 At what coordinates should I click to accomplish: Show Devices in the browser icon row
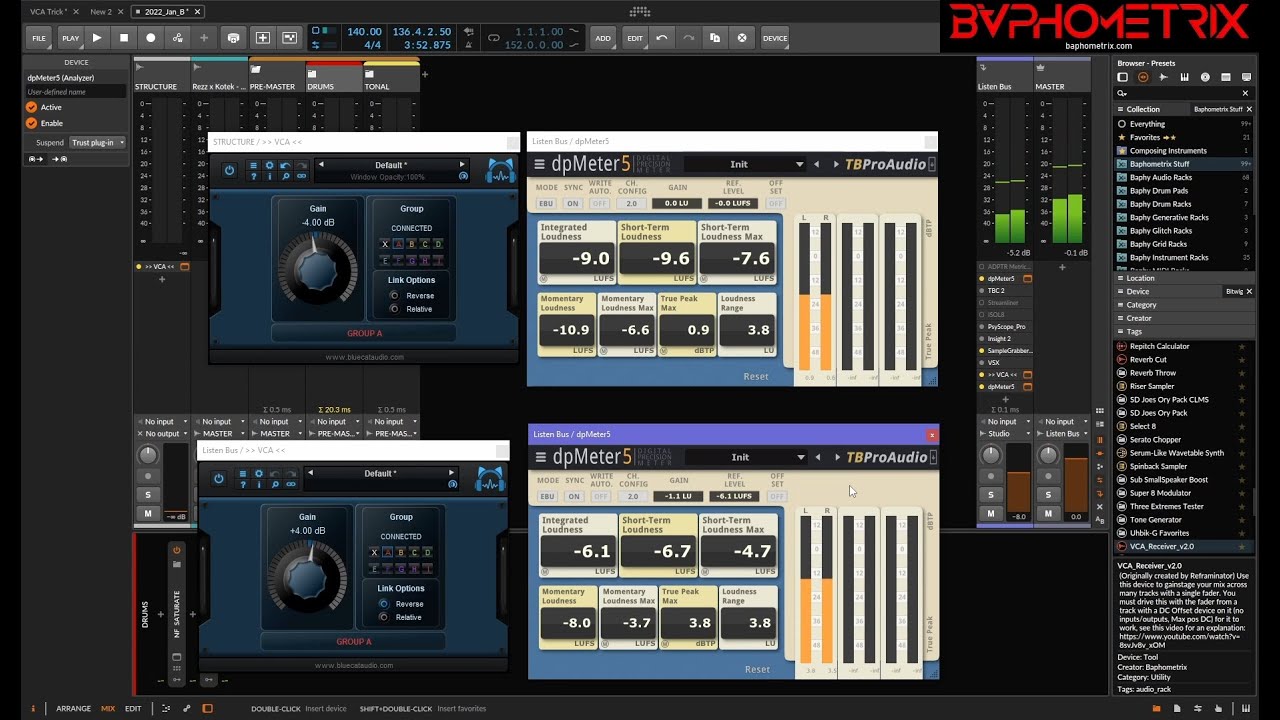click(1123, 77)
